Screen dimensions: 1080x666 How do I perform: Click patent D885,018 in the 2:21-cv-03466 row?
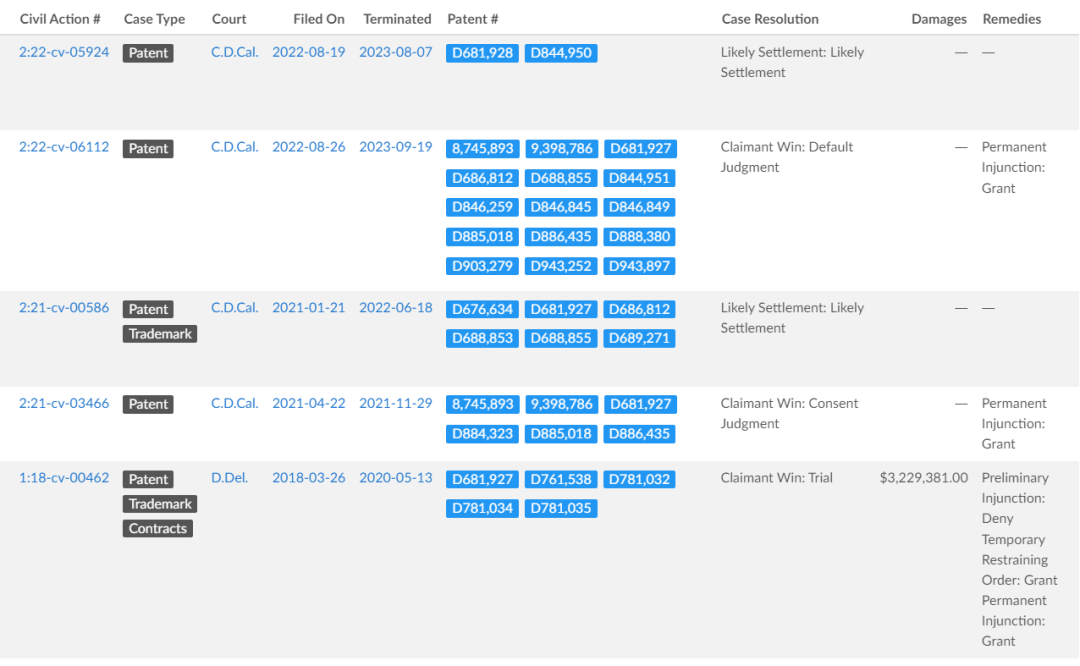click(561, 434)
